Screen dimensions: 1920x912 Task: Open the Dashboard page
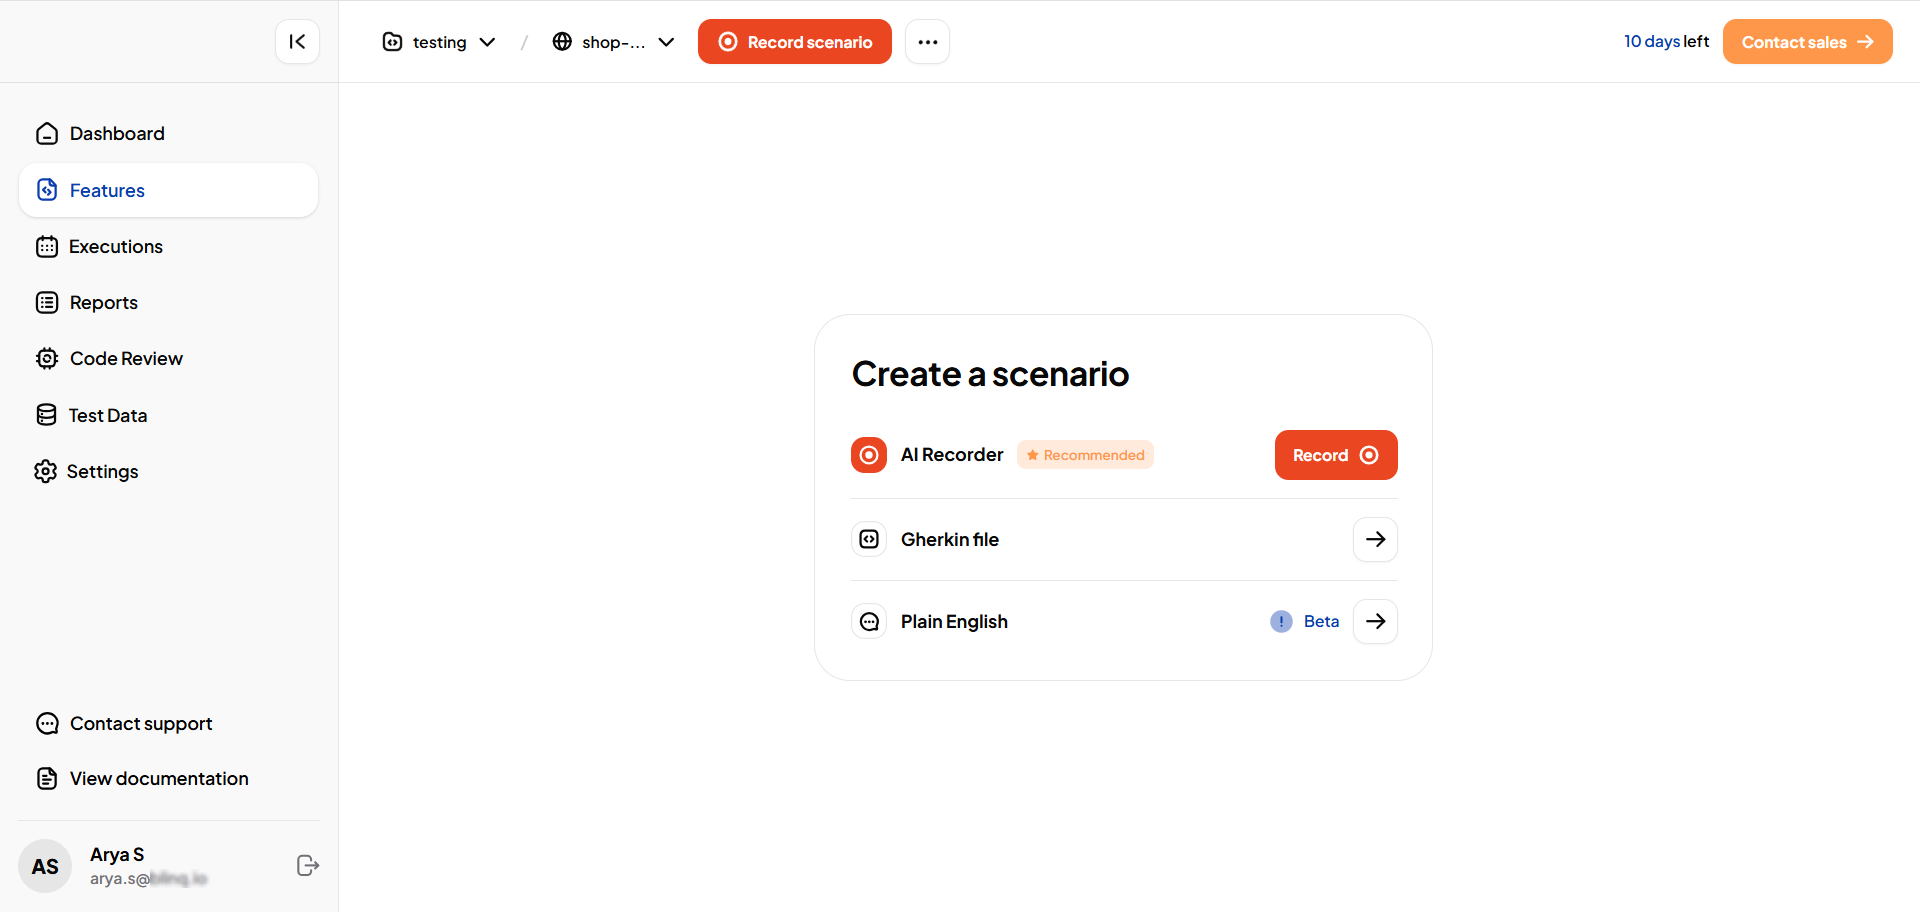coord(116,134)
